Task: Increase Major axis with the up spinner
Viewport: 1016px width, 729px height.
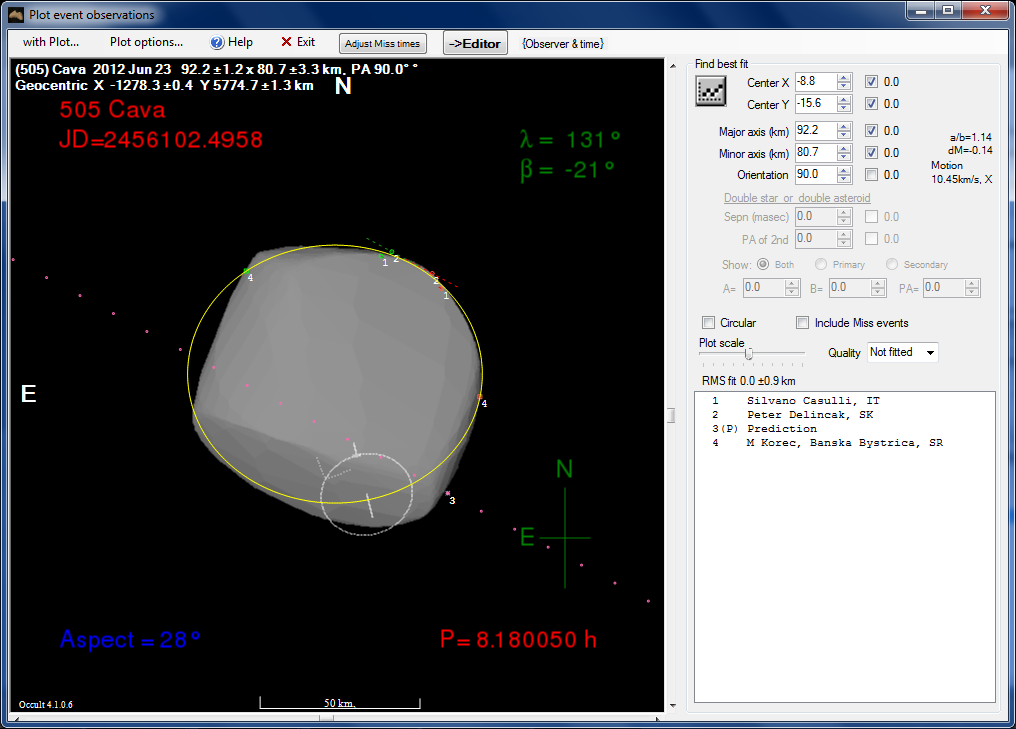Action: click(844, 127)
